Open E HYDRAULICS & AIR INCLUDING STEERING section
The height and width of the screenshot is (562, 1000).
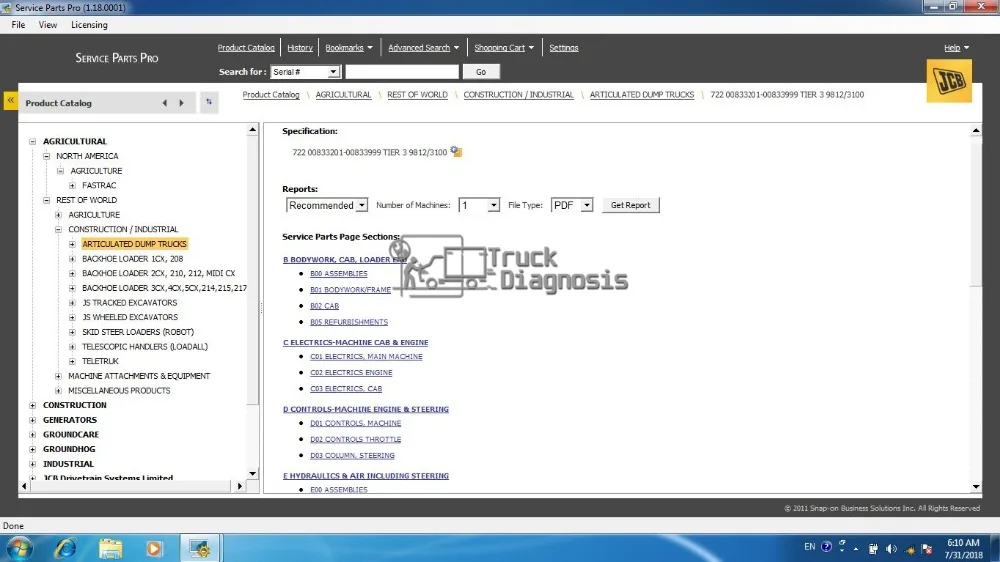[x=366, y=476]
